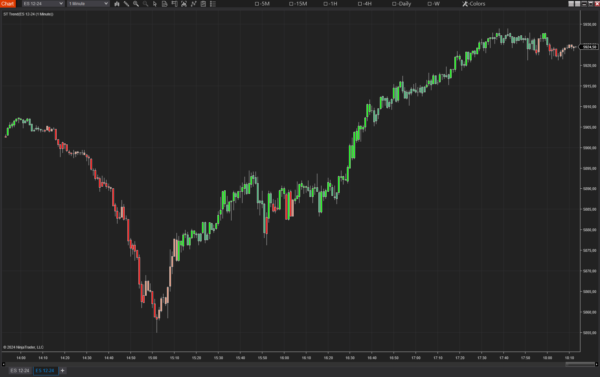The height and width of the screenshot is (377, 600).
Task: Expand the 1 Minute interval dropdown
Action: click(x=88, y=3)
